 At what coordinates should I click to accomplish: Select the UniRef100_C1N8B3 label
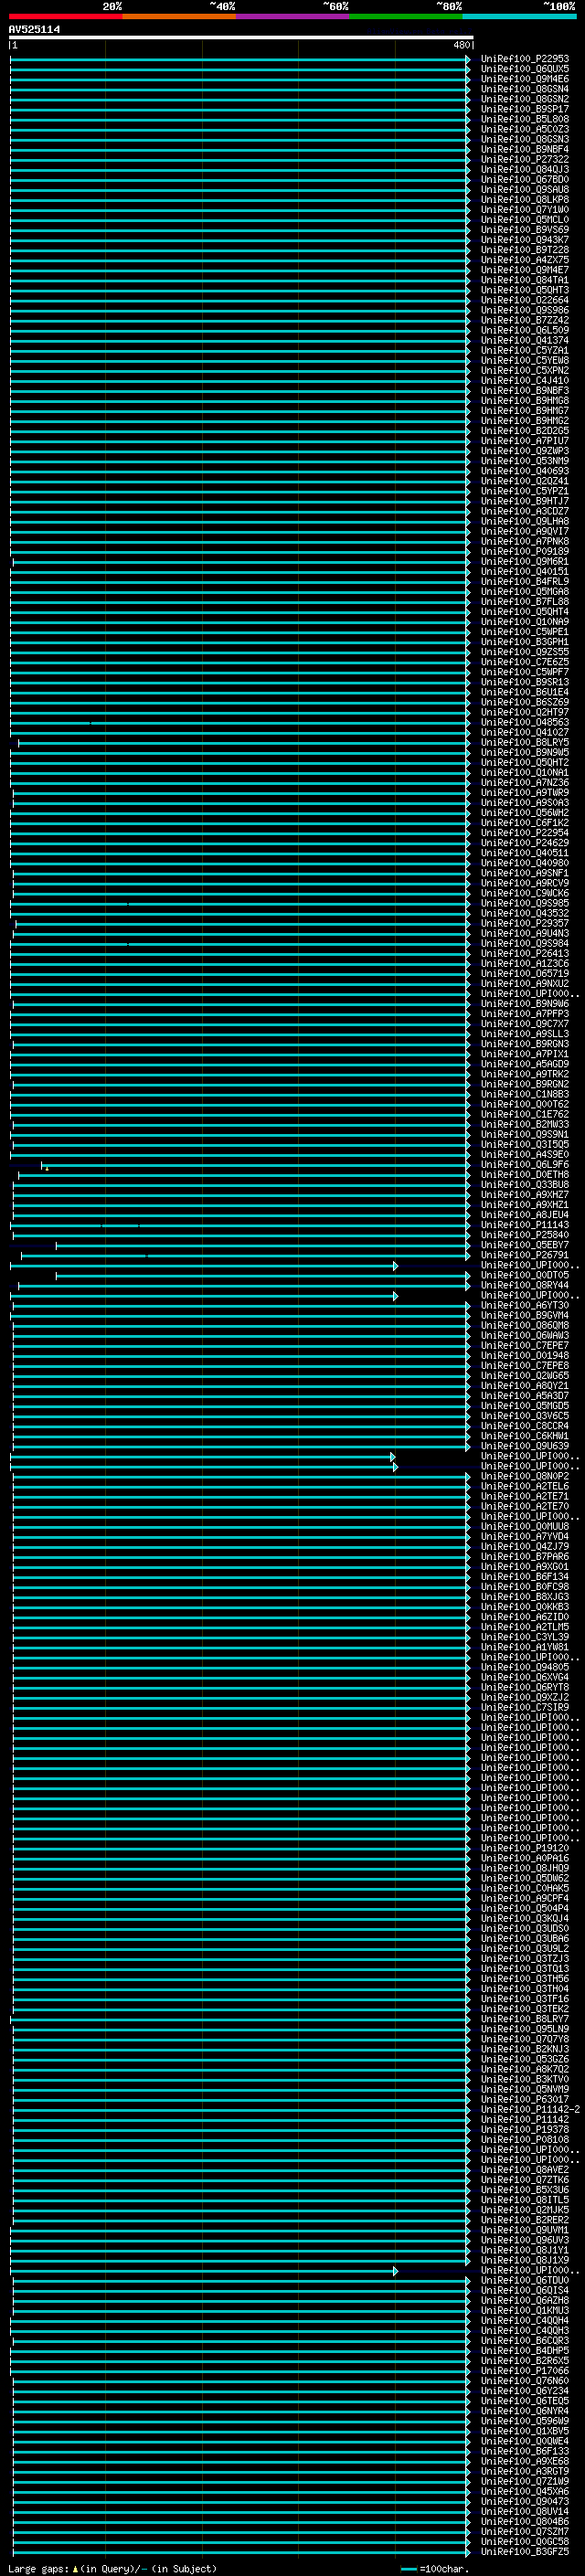[x=524, y=1094]
